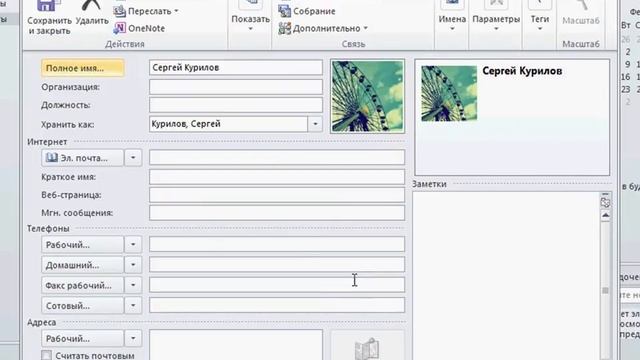Click the Business address (Рабочий) button
Viewport: 640px width, 360px height.
(82, 338)
